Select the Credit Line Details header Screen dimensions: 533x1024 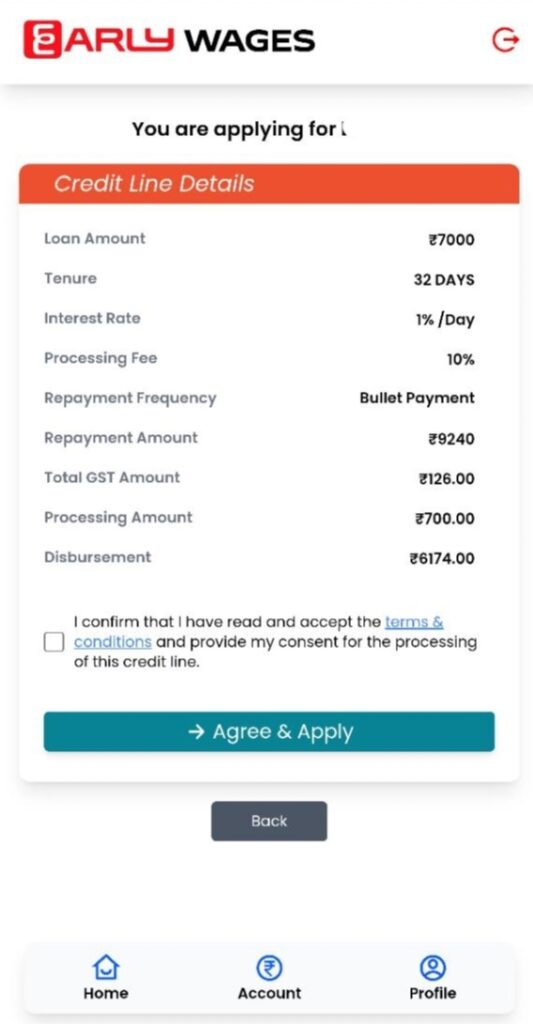click(269, 184)
